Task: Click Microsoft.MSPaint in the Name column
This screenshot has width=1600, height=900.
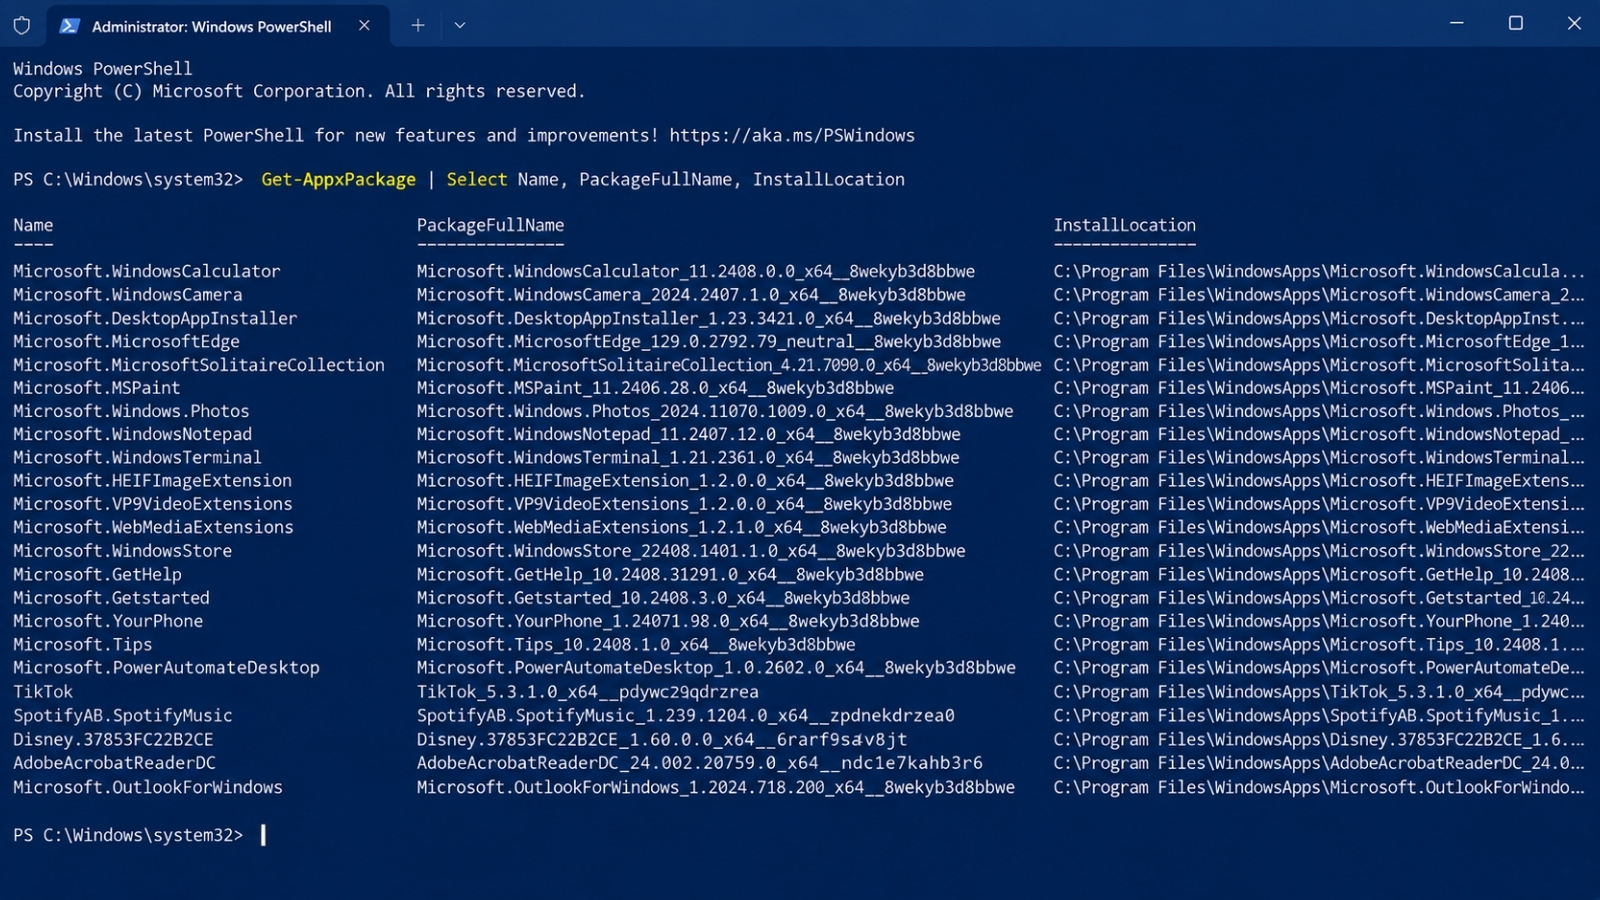Action: click(x=97, y=388)
